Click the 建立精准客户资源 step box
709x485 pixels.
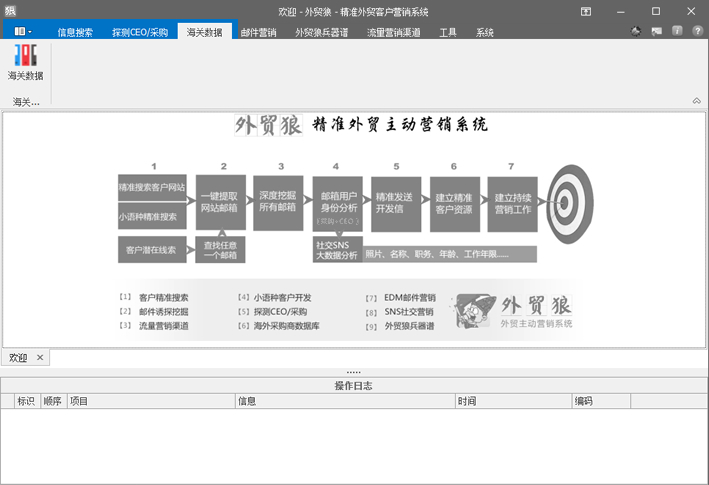(x=455, y=204)
